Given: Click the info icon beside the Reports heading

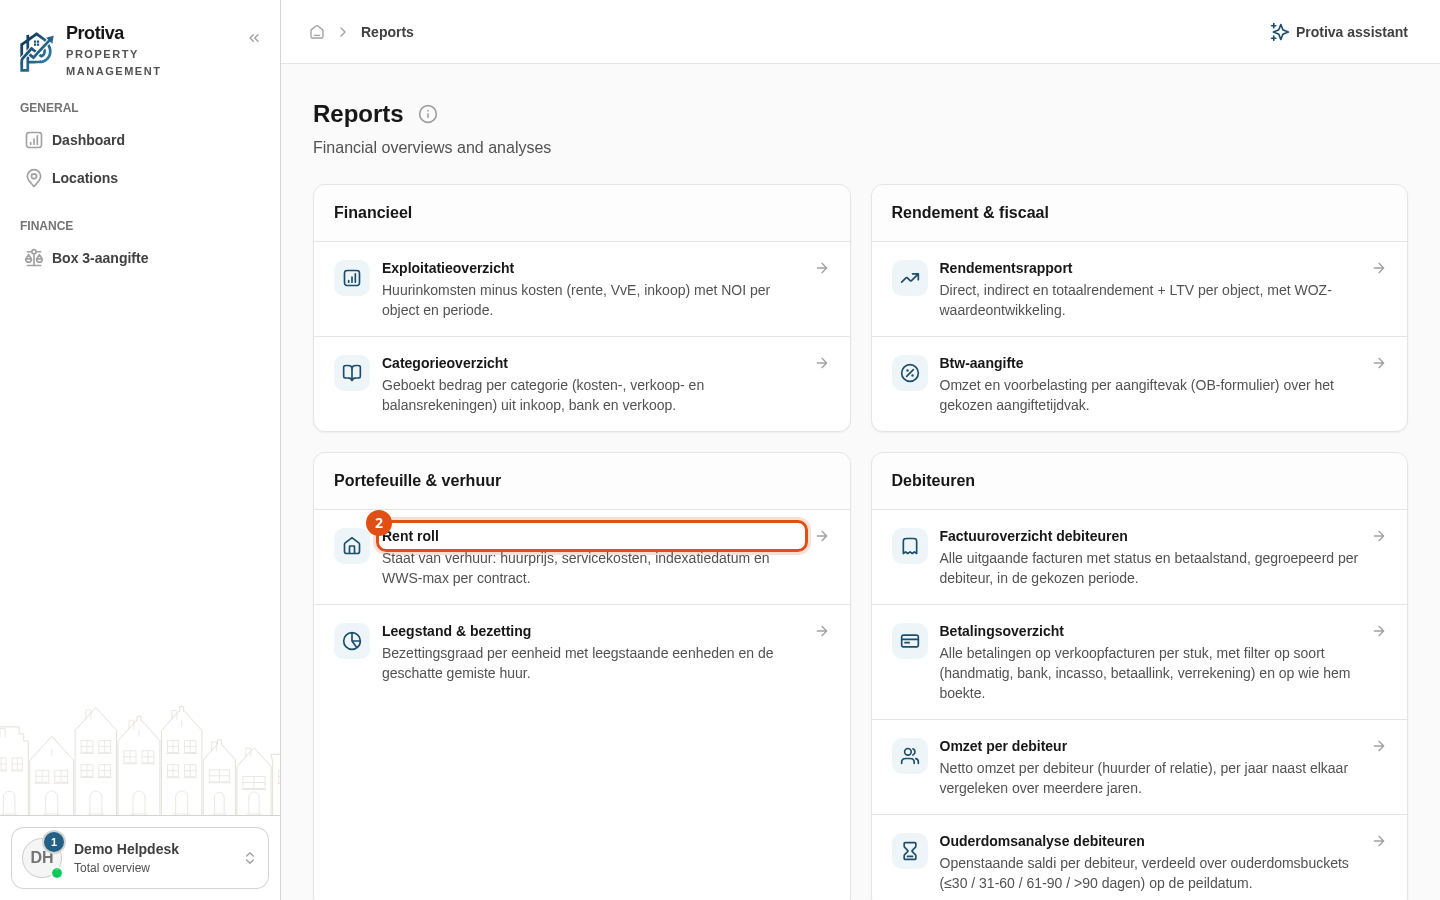Looking at the screenshot, I should [x=428, y=114].
